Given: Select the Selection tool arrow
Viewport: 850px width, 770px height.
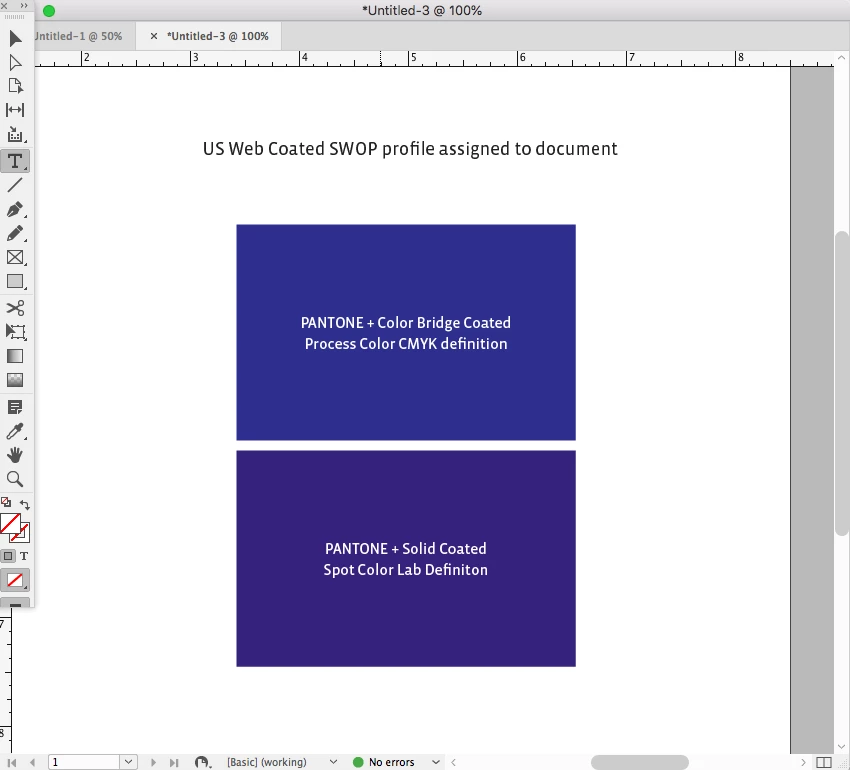Looking at the screenshot, I should (15, 38).
